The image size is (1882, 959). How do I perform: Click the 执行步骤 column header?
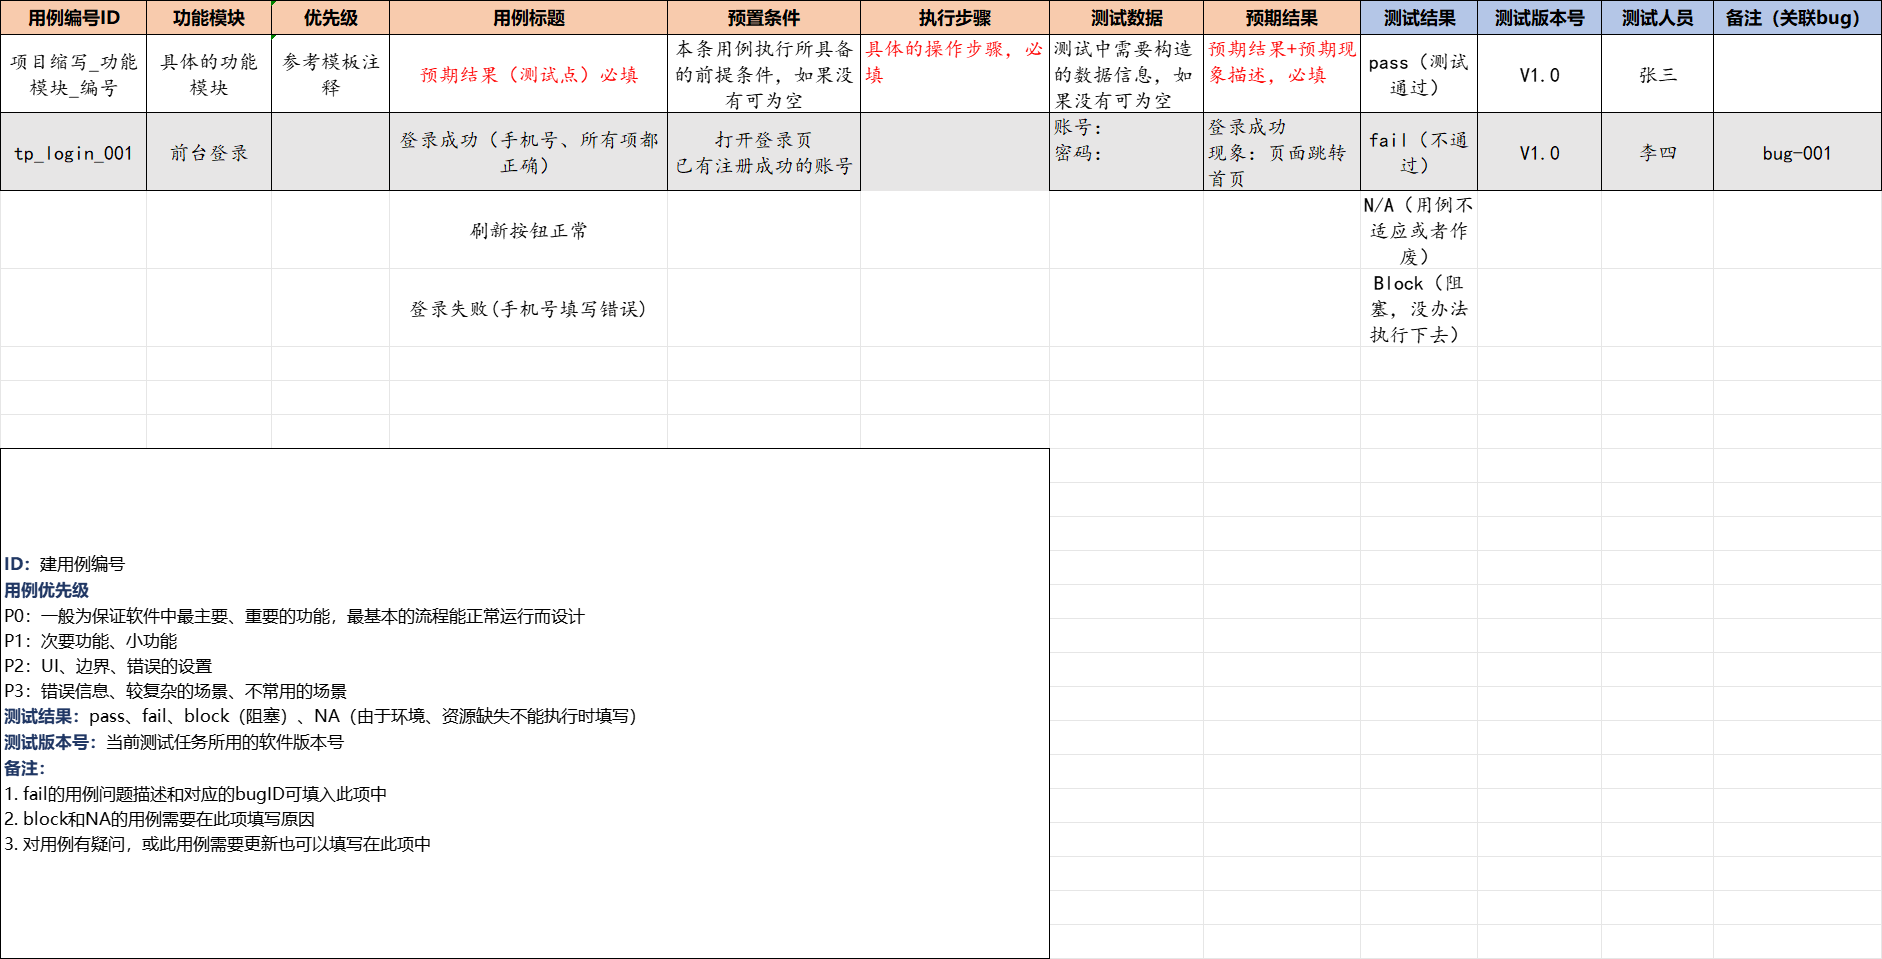tap(955, 17)
